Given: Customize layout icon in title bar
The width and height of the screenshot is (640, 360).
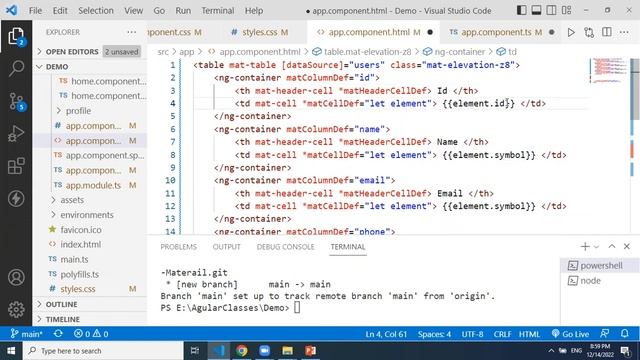Looking at the screenshot, I should [x=567, y=10].
